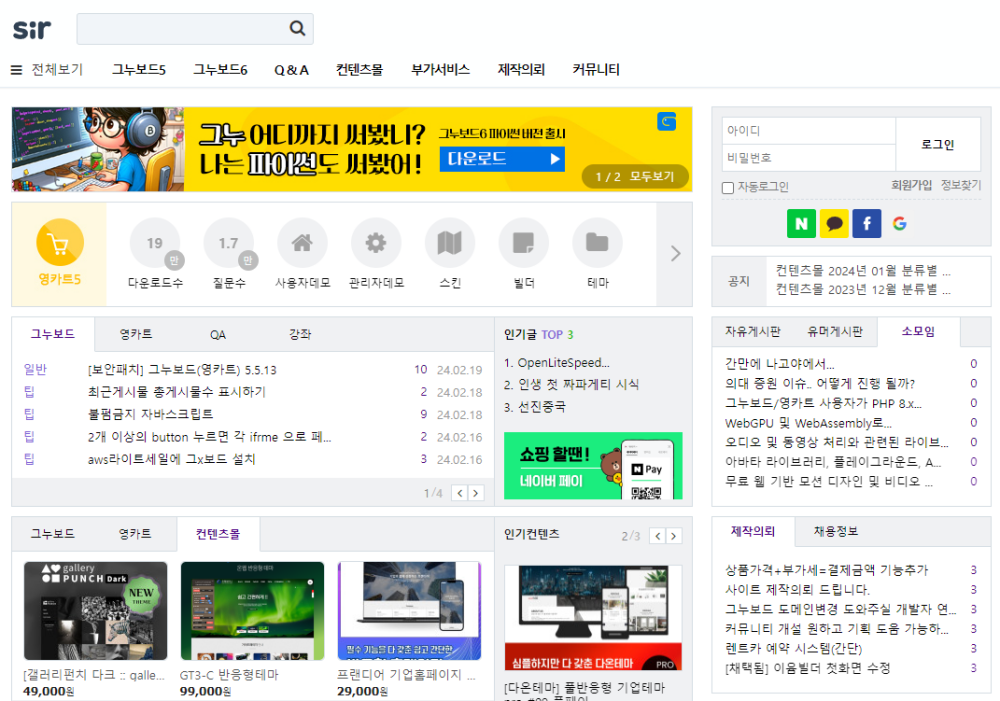Viewport: 1000px width, 701px height.
Task: Click the 다운로드수 19만 circle icon
Action: click(155, 243)
